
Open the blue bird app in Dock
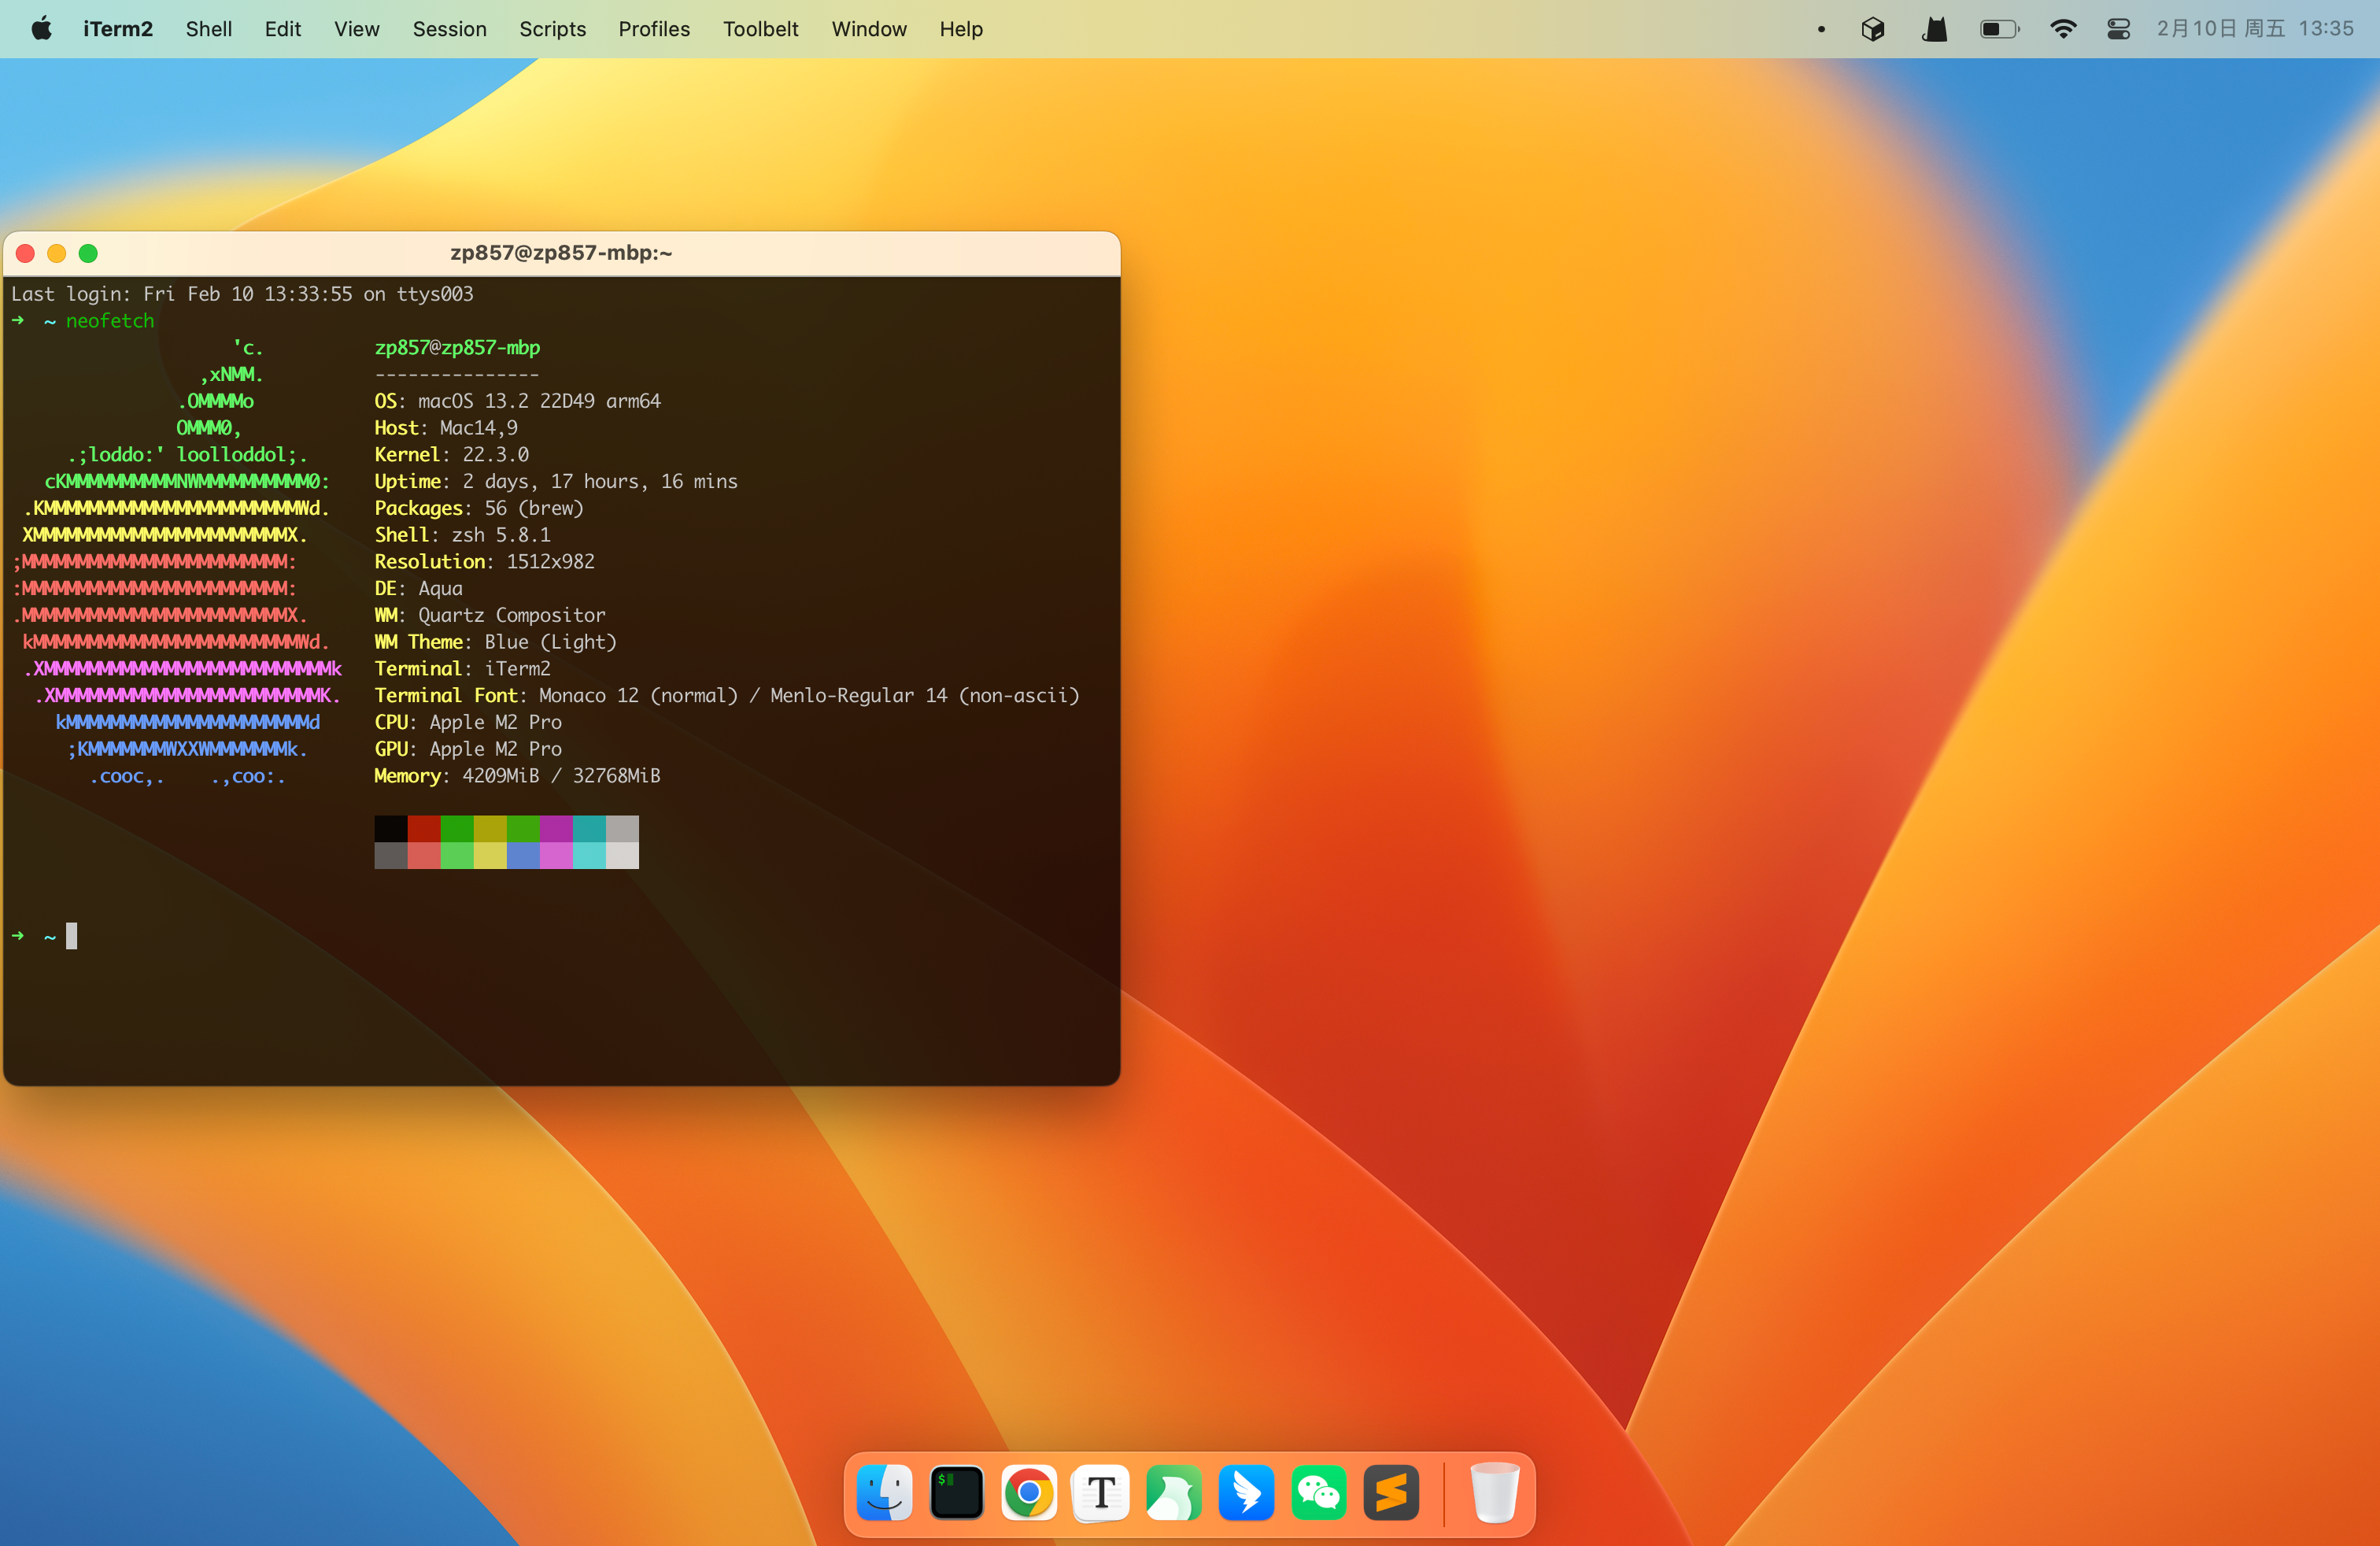click(x=1246, y=1493)
